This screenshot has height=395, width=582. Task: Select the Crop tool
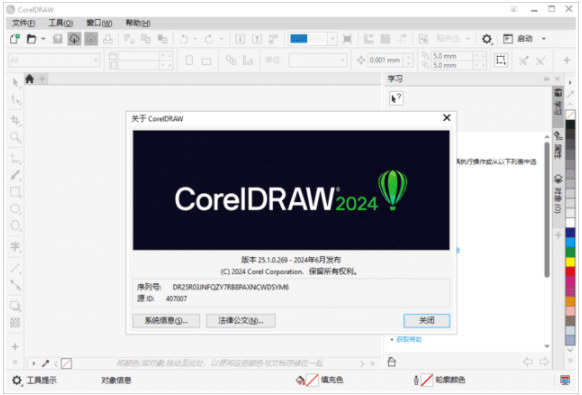(15, 120)
